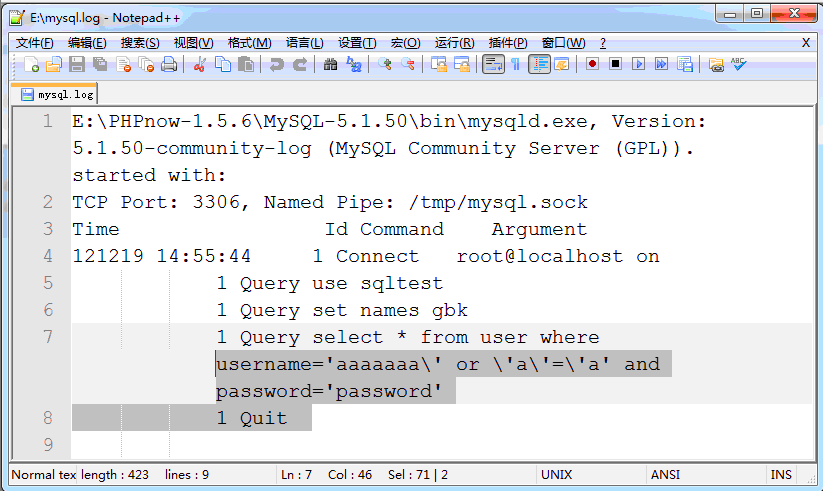Click line number 4 in margin

48,256
